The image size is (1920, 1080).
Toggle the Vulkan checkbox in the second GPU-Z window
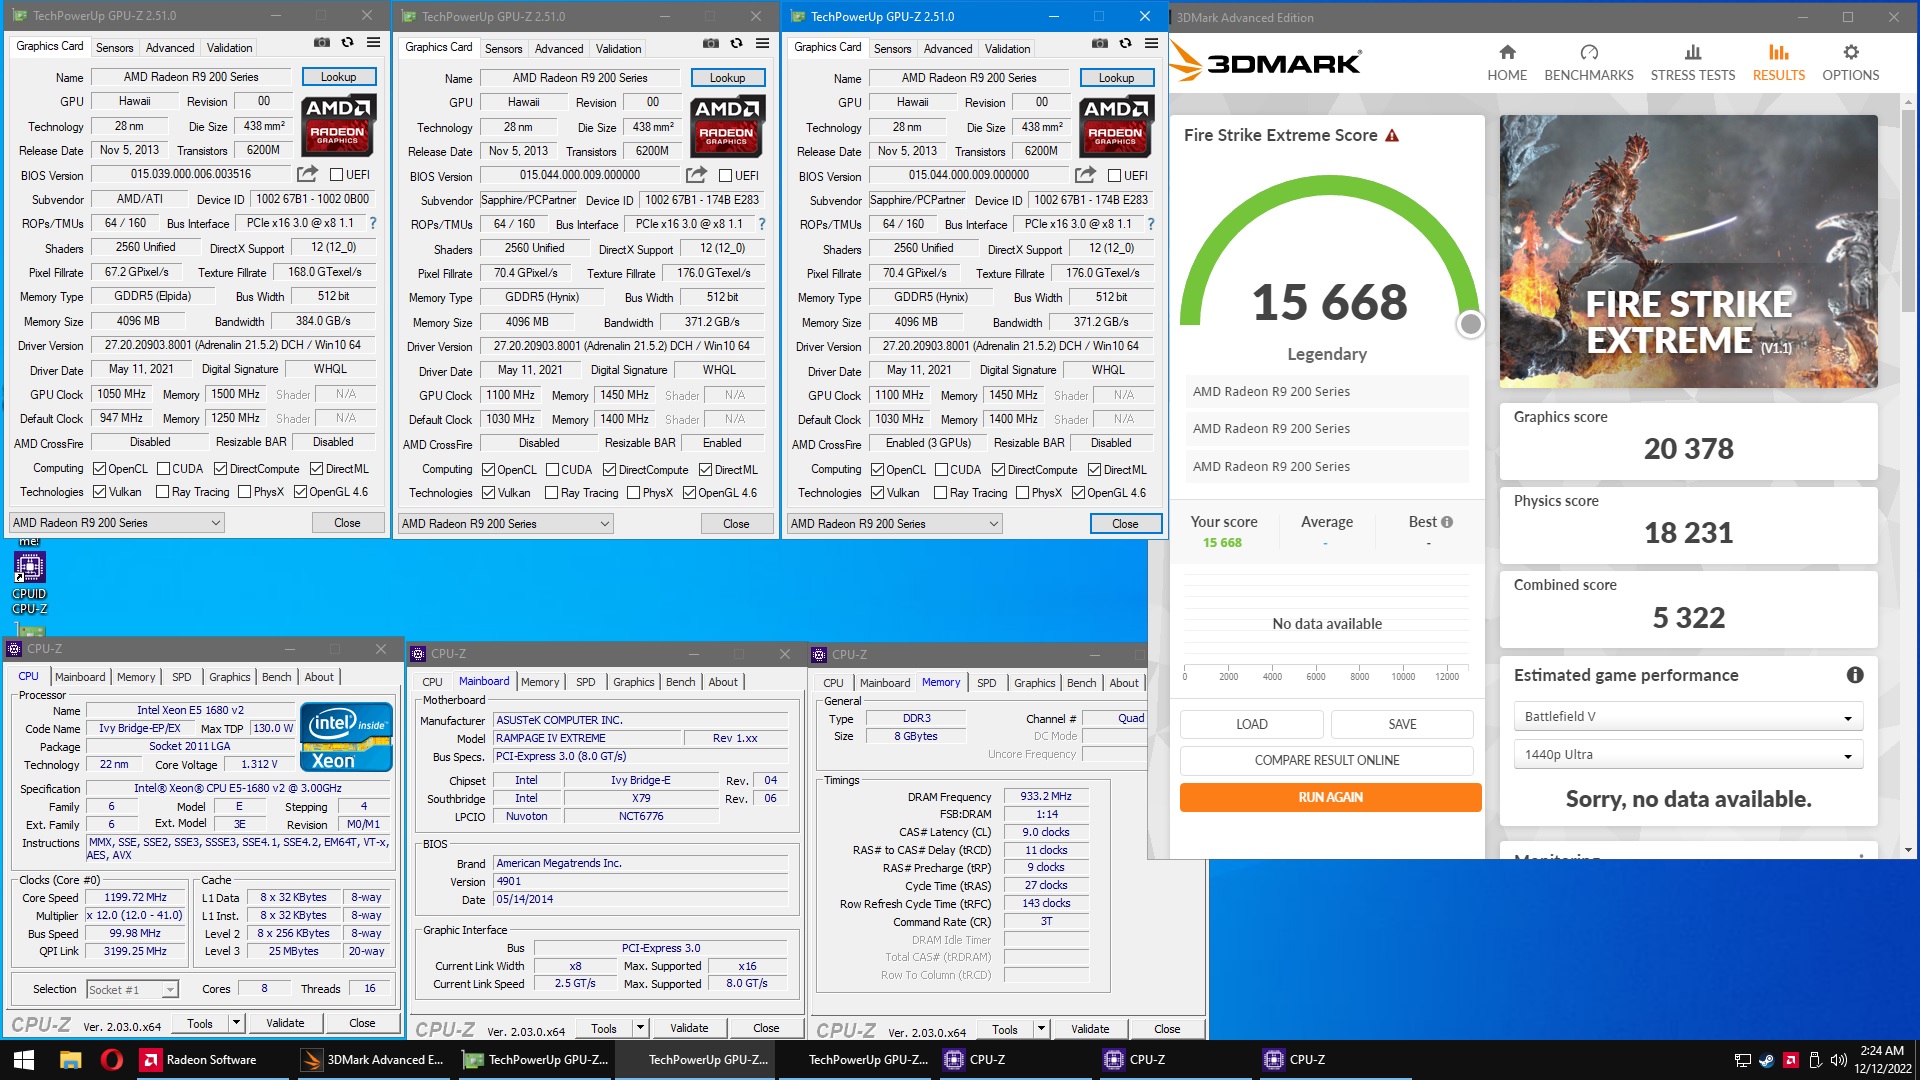tap(488, 492)
